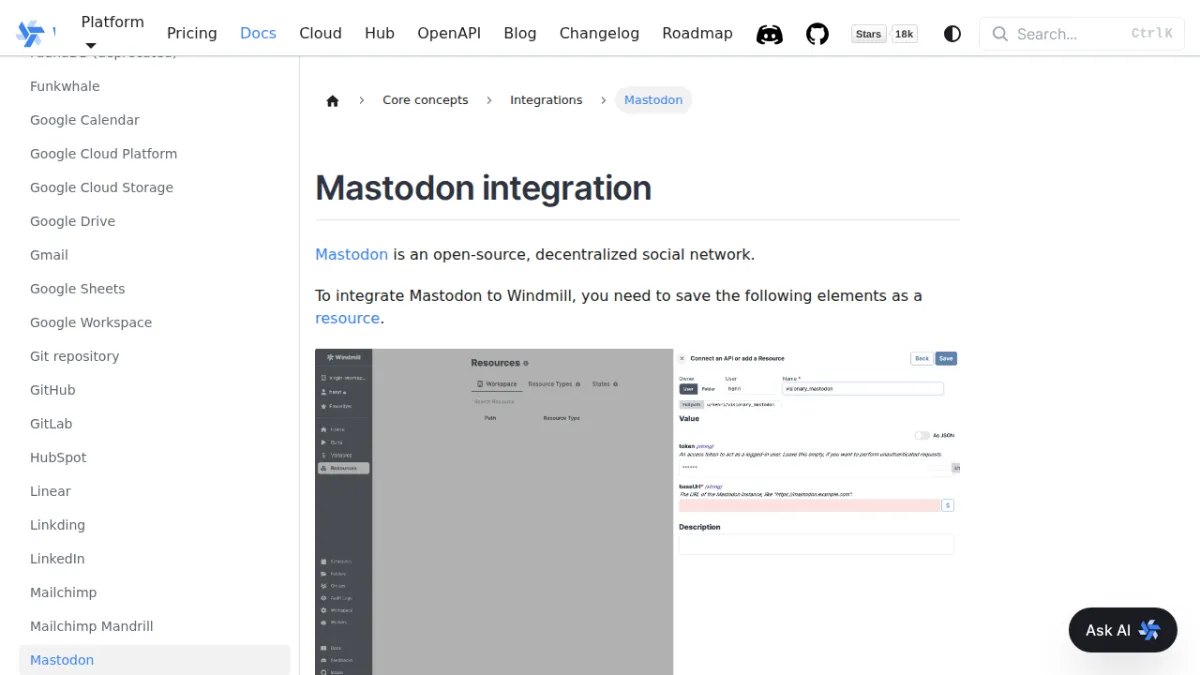Click the Mastodon integration heading
Screen dimensions: 1200x675
(483, 188)
